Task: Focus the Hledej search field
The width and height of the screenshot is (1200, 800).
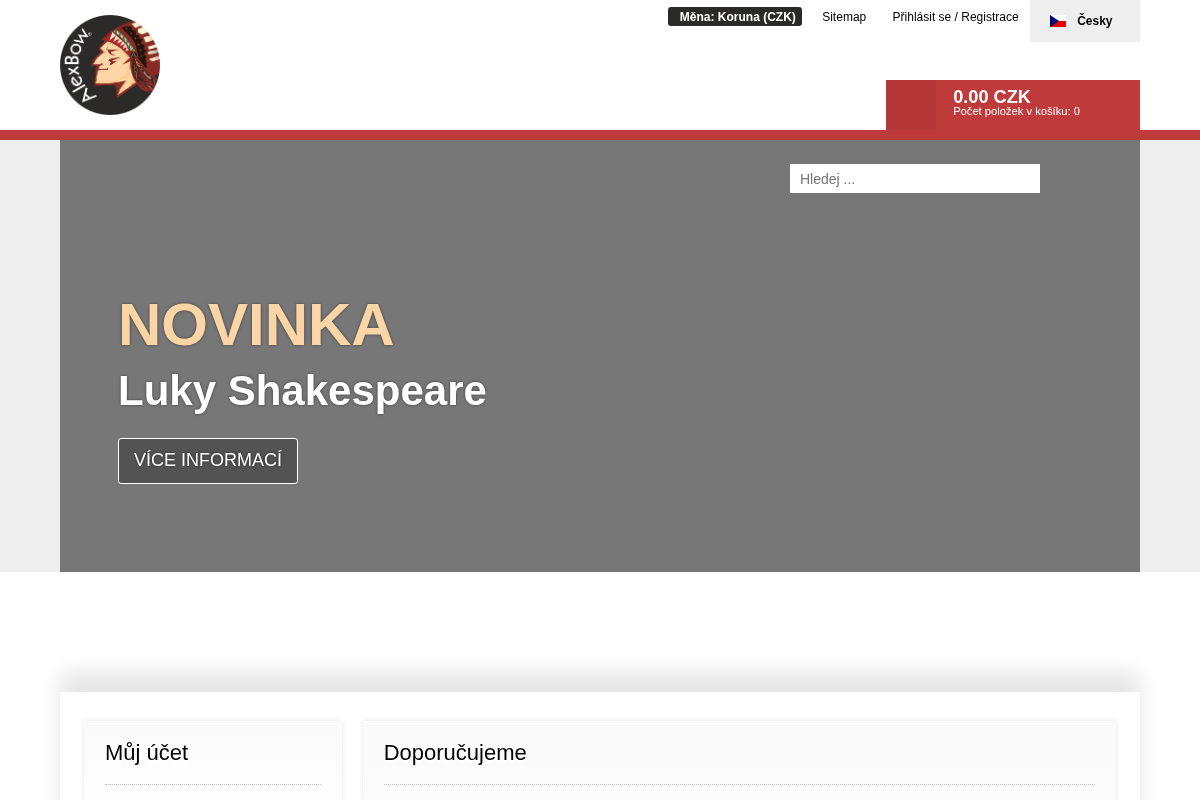Action: [x=915, y=179]
